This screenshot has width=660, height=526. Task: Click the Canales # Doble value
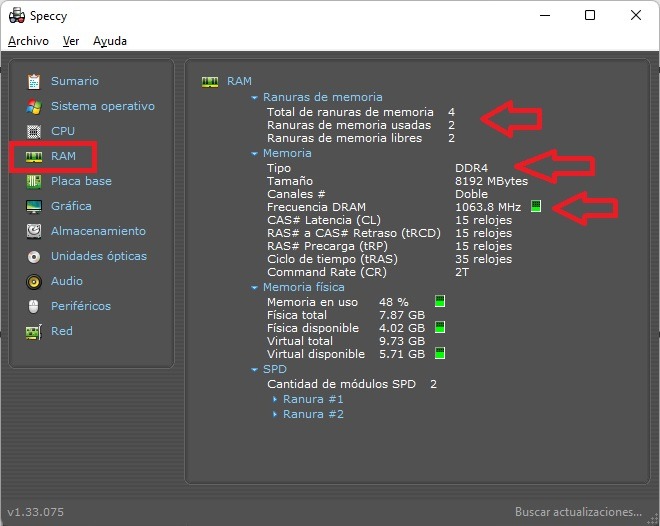471,194
